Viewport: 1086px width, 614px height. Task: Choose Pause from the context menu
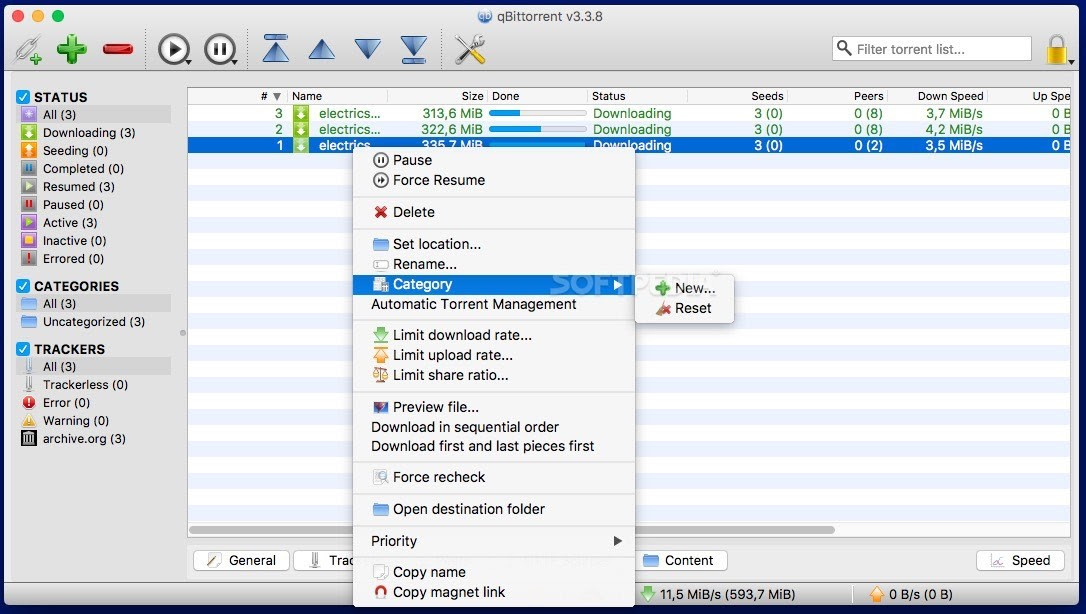click(x=494, y=160)
